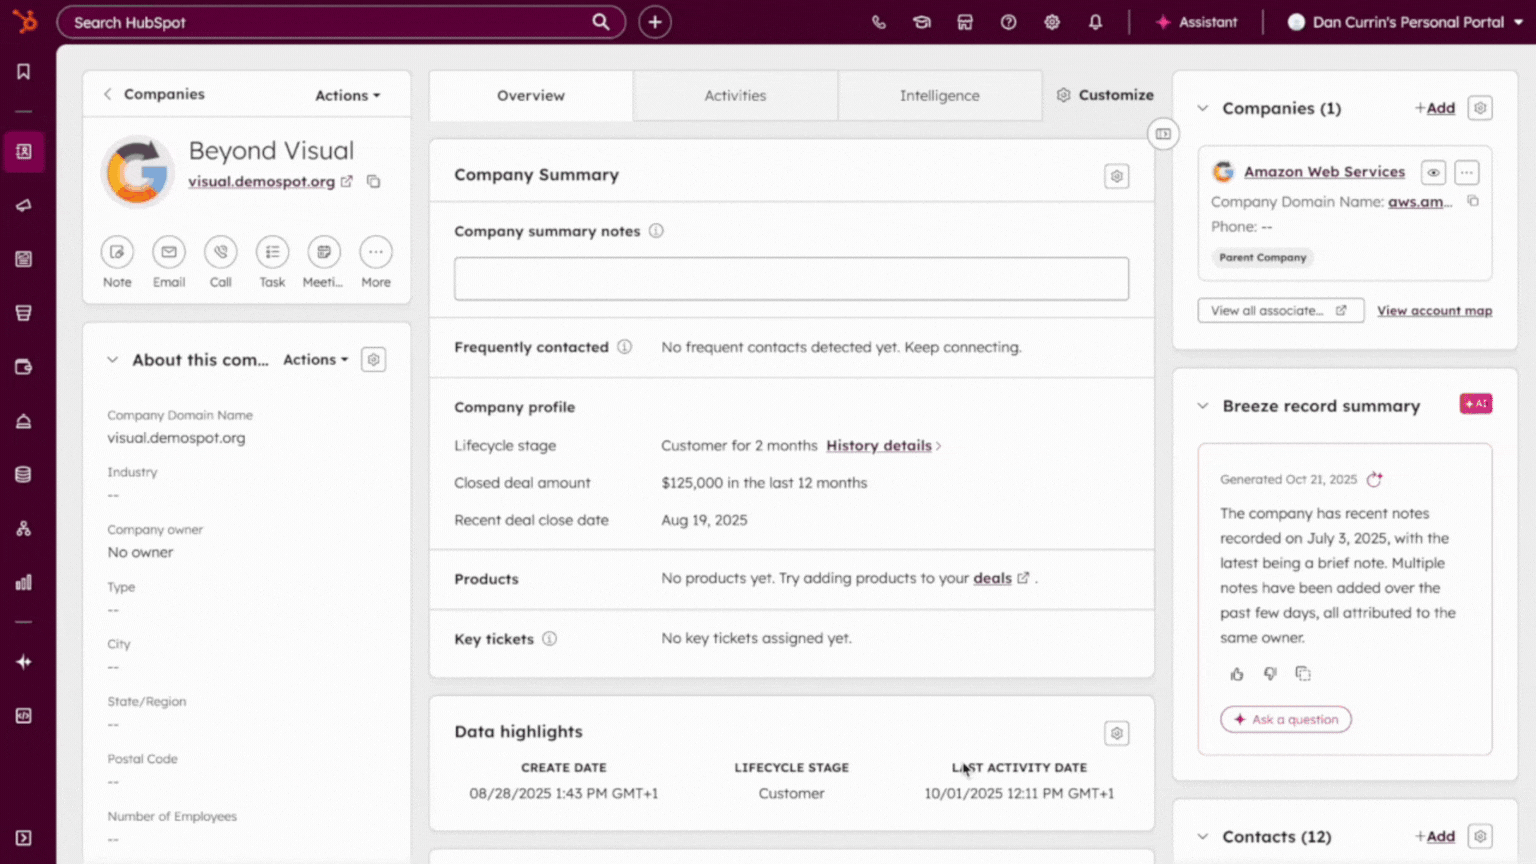The image size is (1536, 864).
Task: Open Dan Currin's Personal Portal account menu
Action: tap(1405, 22)
